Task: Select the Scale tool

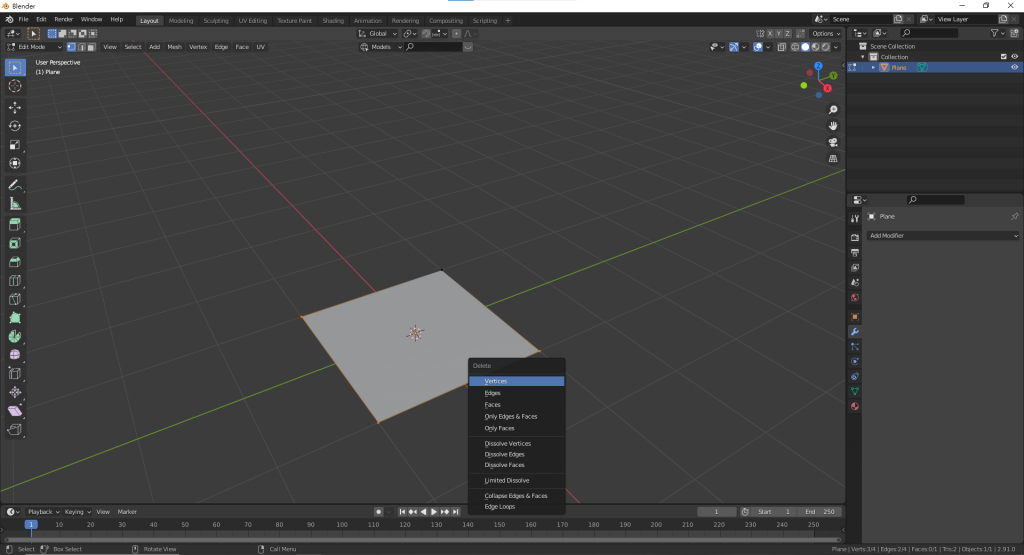Action: click(x=15, y=145)
